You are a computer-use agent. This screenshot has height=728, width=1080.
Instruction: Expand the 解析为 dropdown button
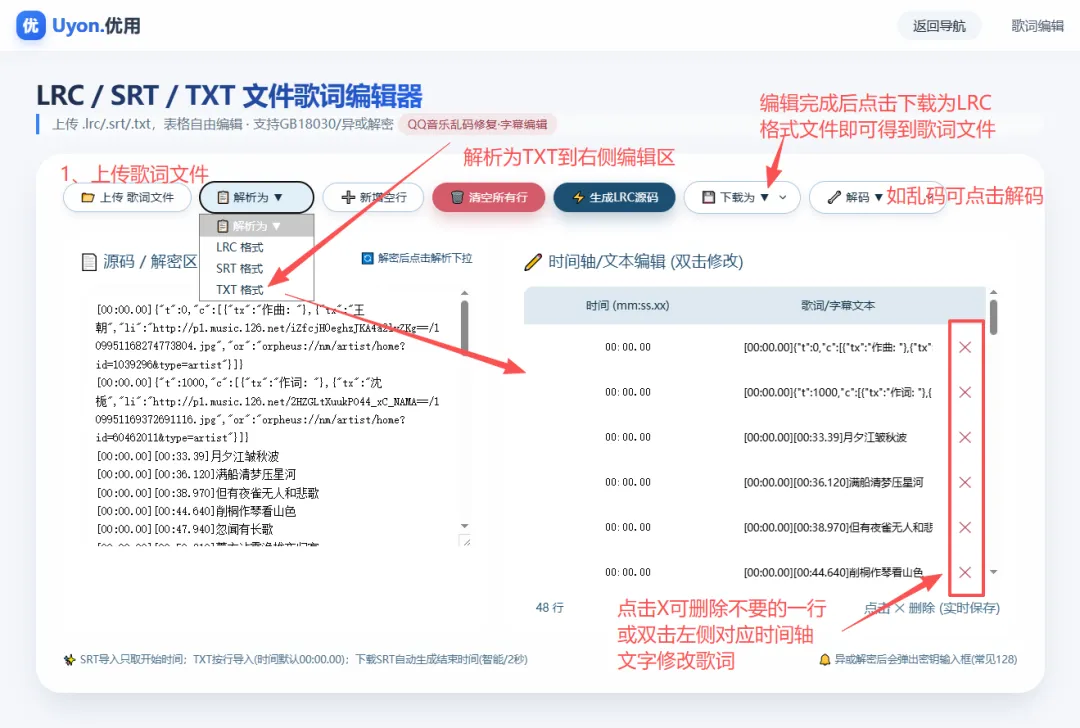(256, 198)
